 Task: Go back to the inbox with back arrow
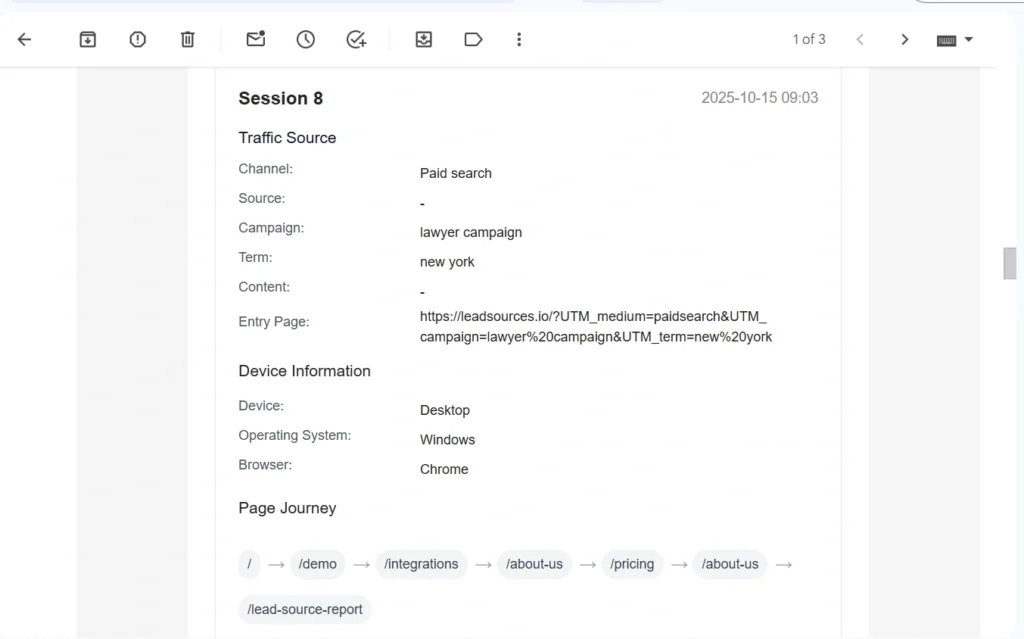25,40
